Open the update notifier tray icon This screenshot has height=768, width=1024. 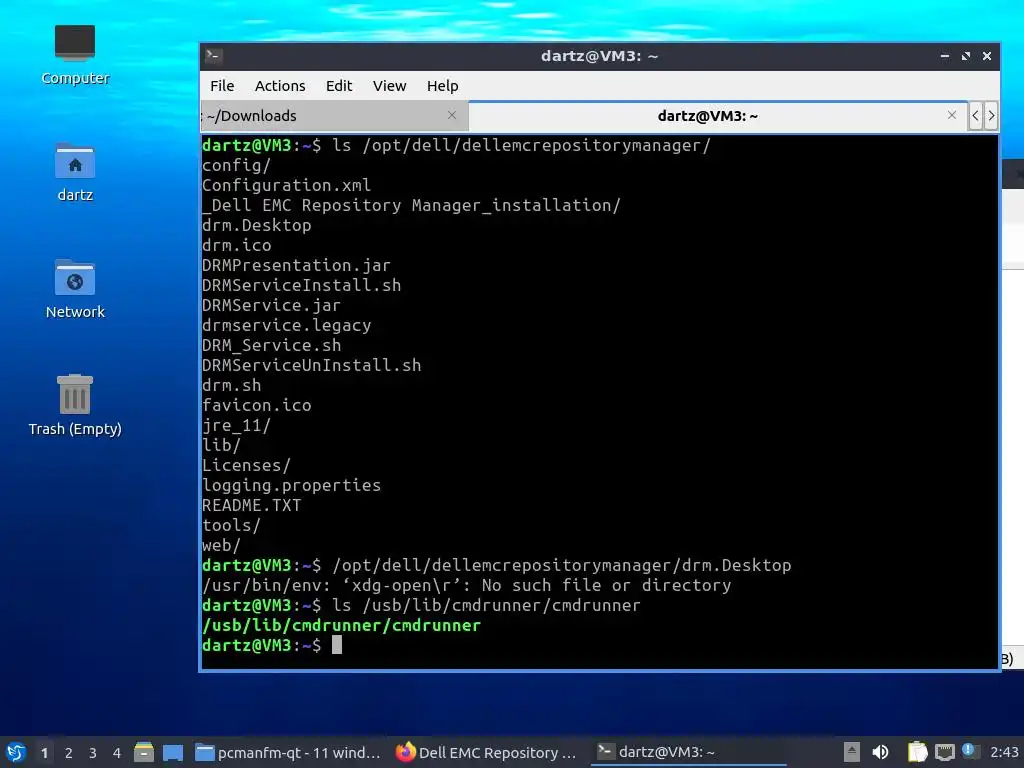coord(969,751)
